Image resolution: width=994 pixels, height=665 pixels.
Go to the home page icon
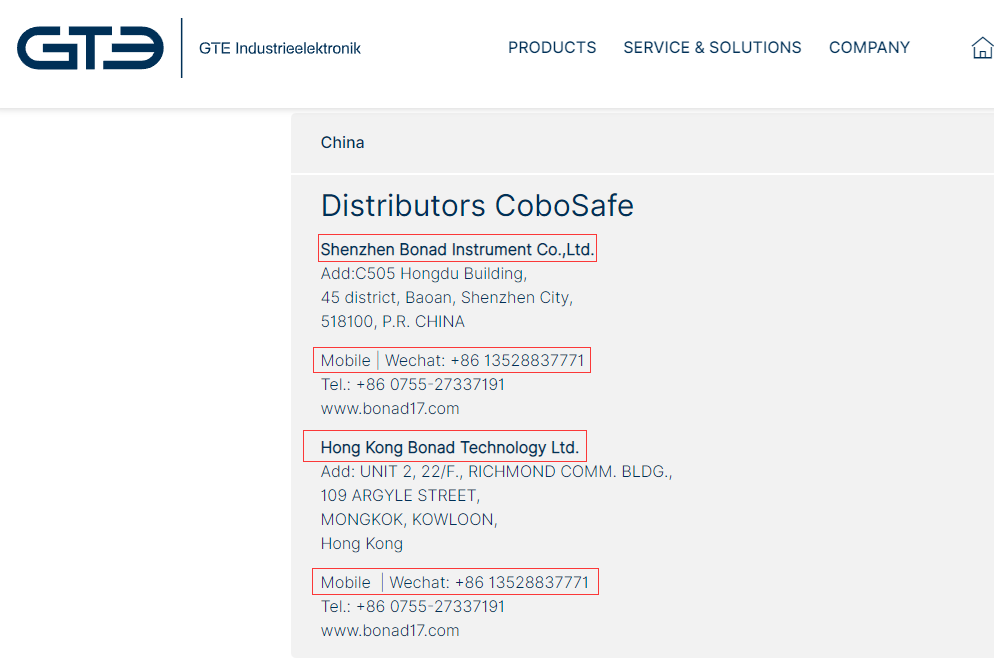[x=982, y=48]
